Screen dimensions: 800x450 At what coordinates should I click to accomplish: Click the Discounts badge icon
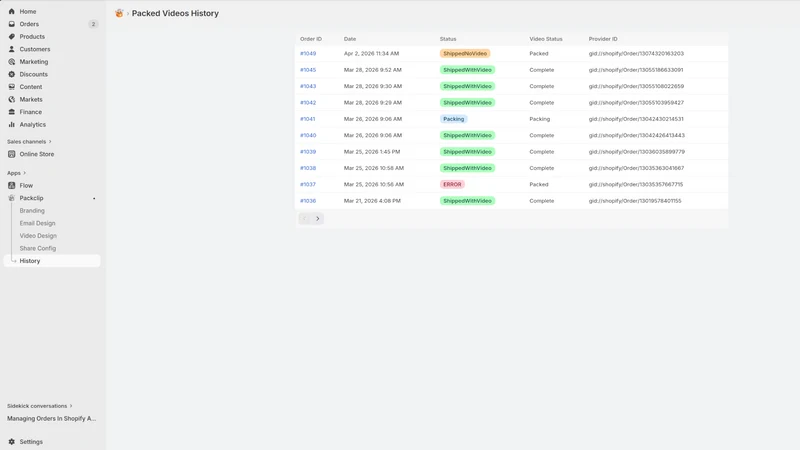click(x=12, y=74)
